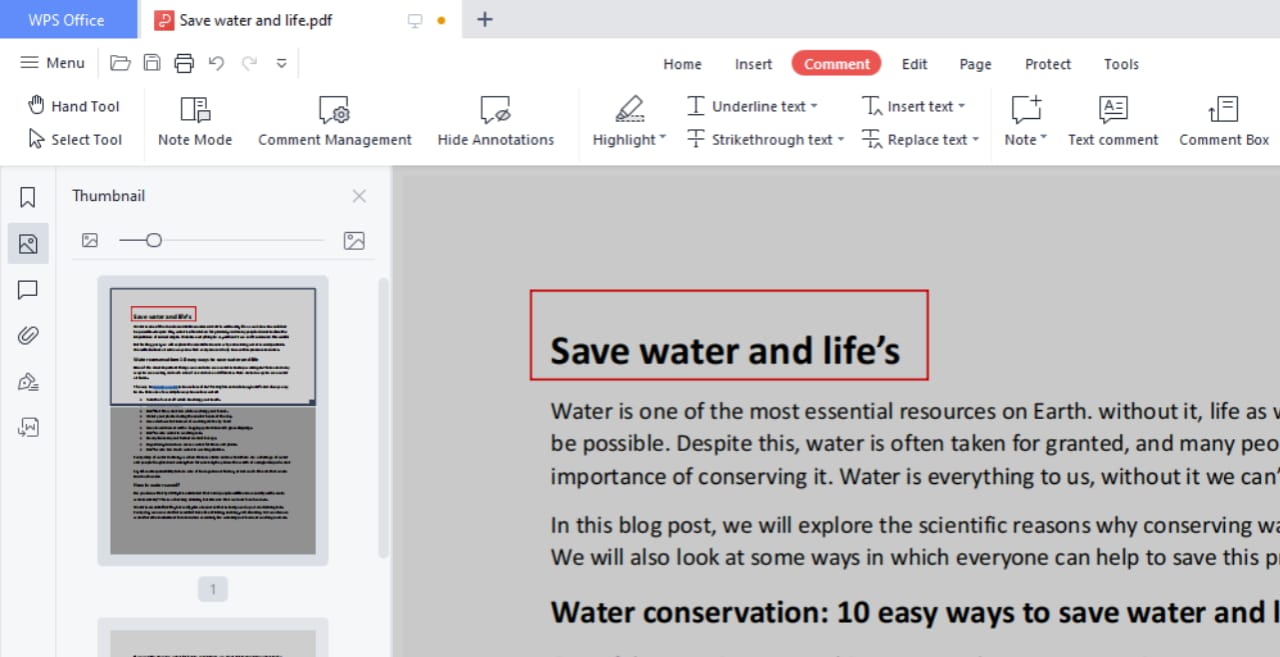Add a Comment Box
1280x657 pixels.
coord(1222,122)
